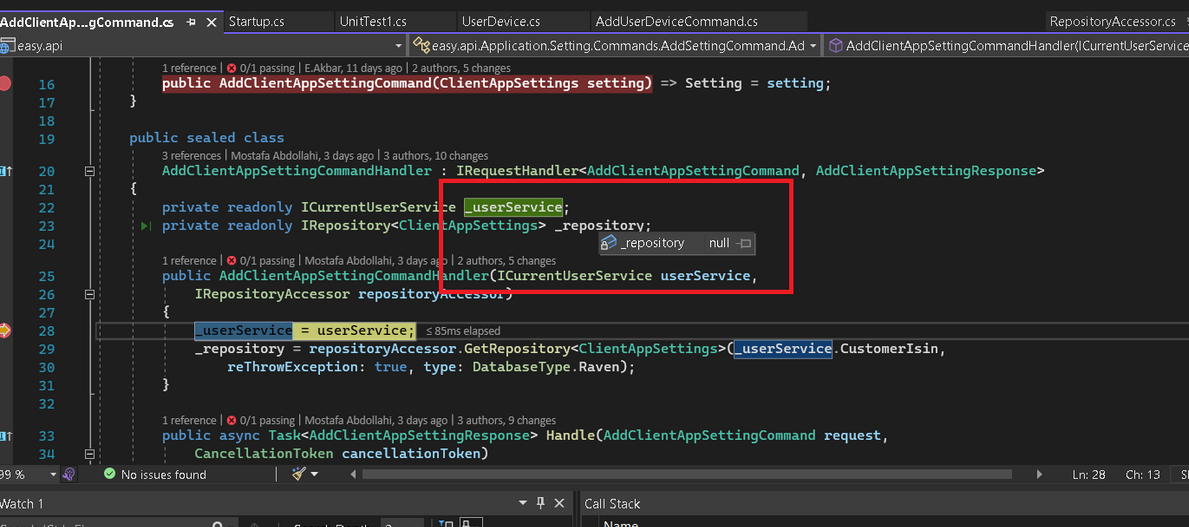1189x527 pixels.
Task: Open '1 reference' CodeLens above line 16
Action: tap(189, 68)
